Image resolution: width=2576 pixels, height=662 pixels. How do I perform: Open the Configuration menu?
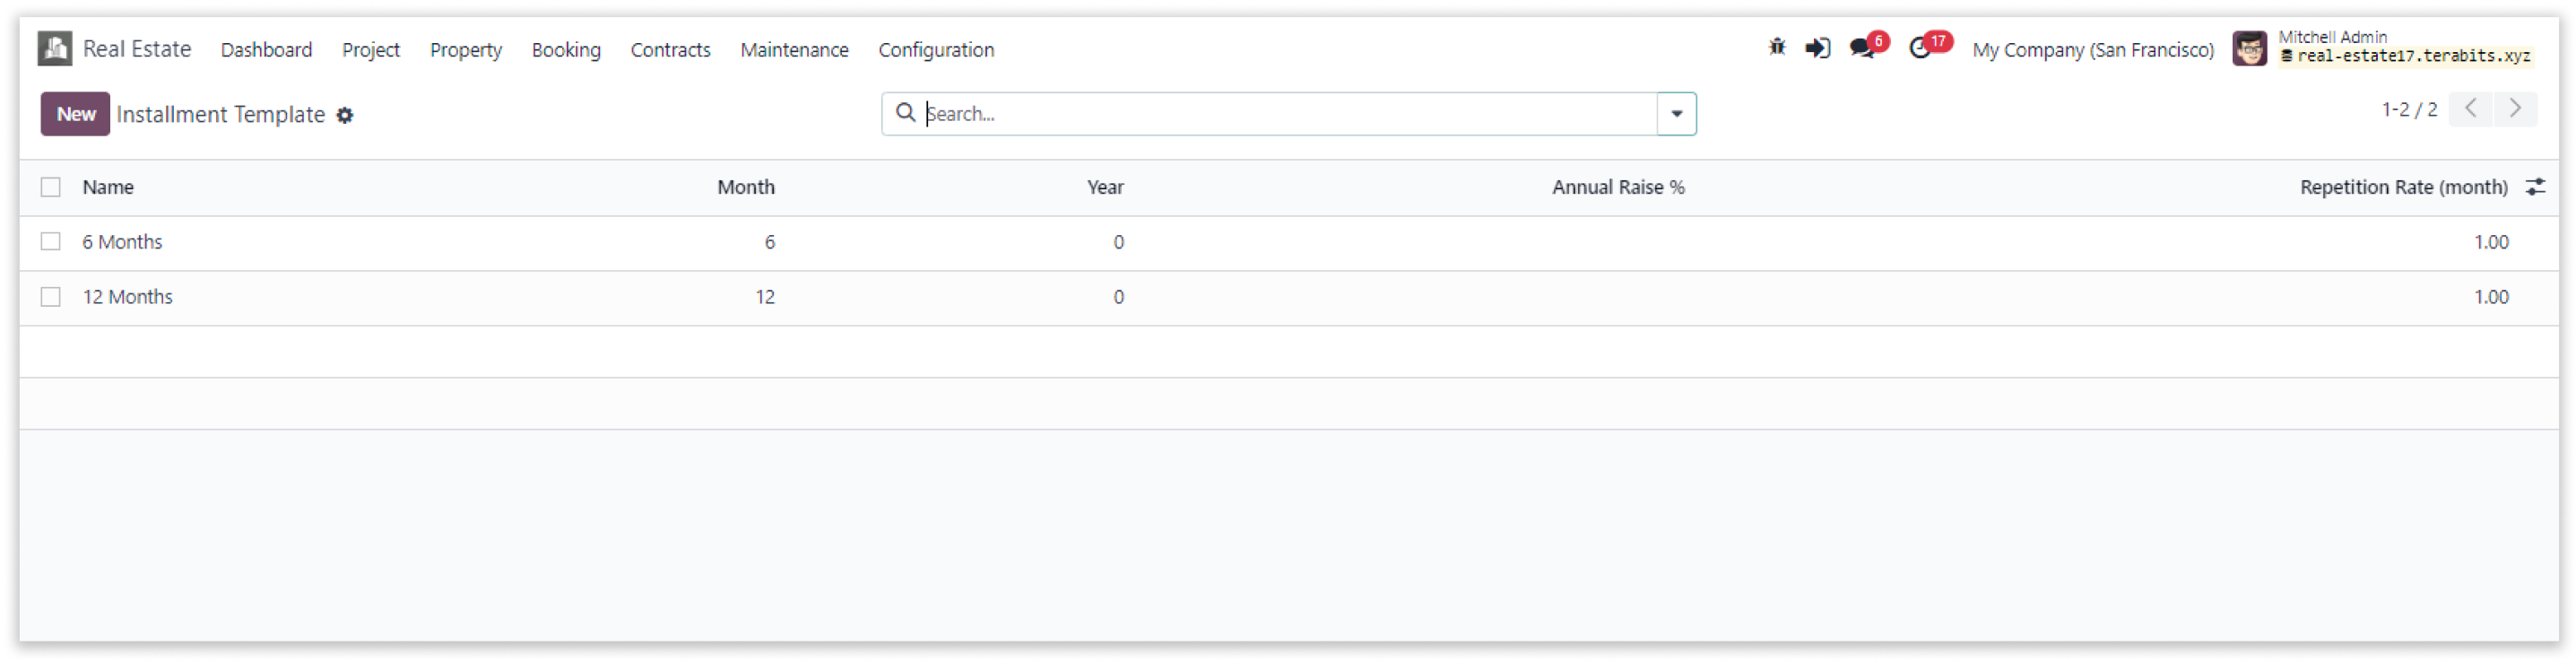pyautogui.click(x=936, y=49)
